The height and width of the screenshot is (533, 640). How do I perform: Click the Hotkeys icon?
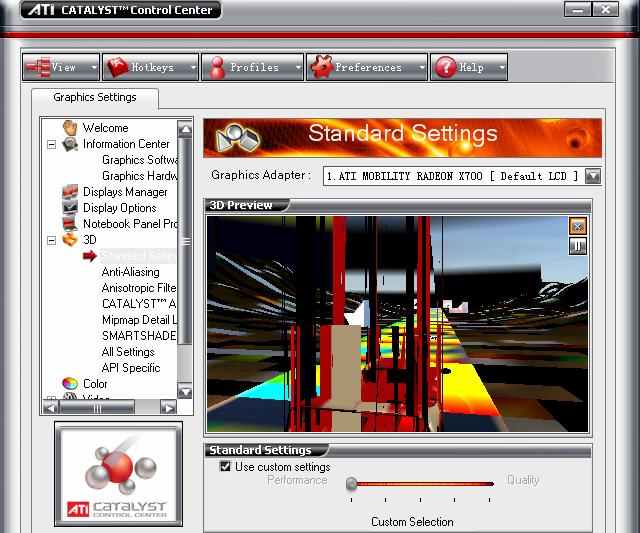pos(117,67)
